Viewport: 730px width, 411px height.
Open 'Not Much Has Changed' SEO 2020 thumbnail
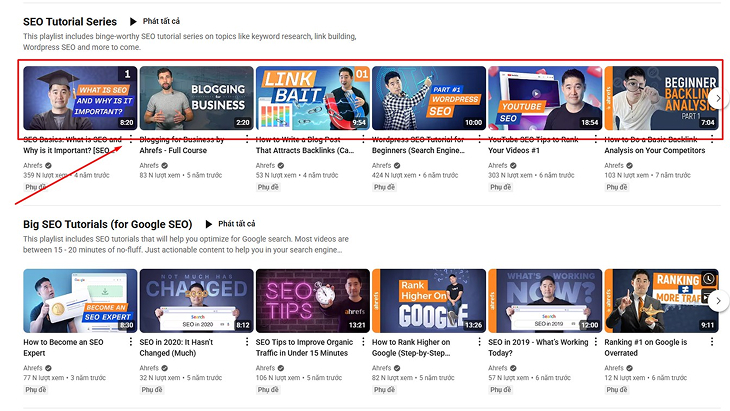pos(196,301)
